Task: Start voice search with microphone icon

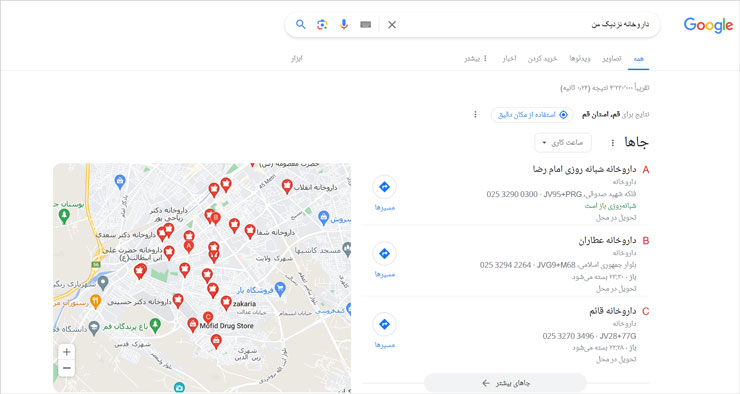Action: point(344,25)
